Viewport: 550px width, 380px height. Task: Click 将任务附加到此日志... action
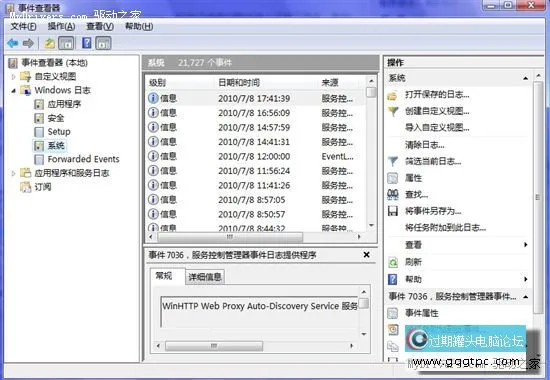445,228
